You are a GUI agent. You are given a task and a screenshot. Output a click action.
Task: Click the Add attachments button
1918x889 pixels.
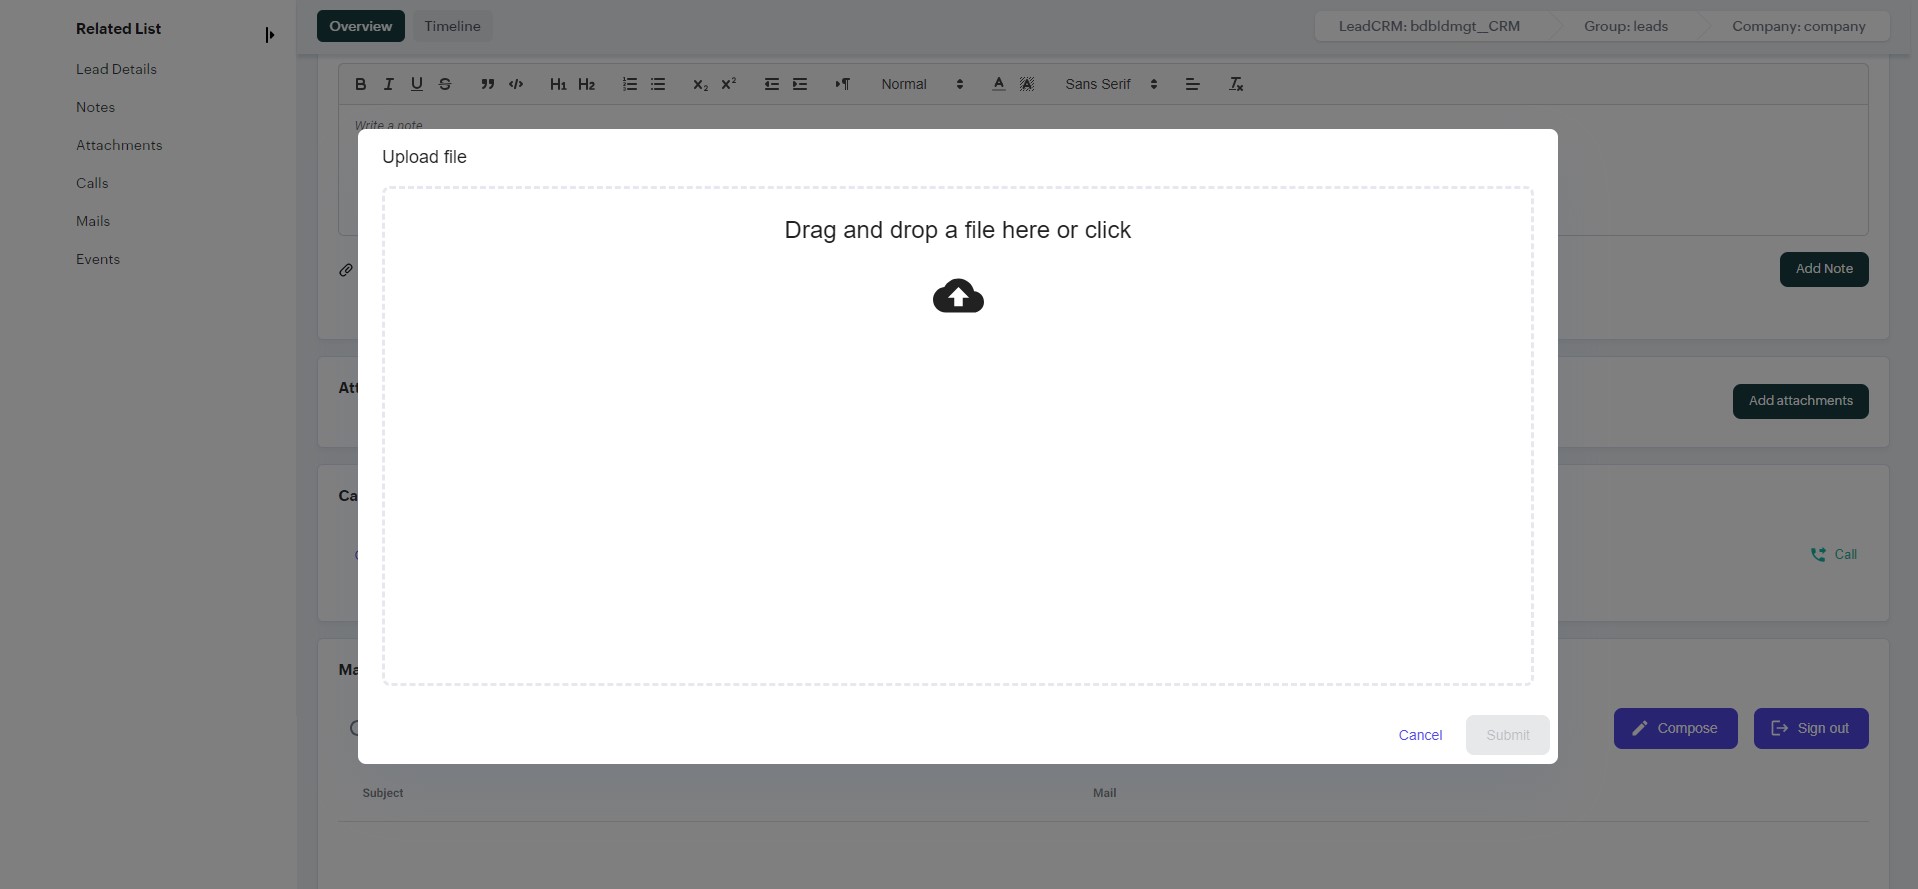click(x=1800, y=401)
